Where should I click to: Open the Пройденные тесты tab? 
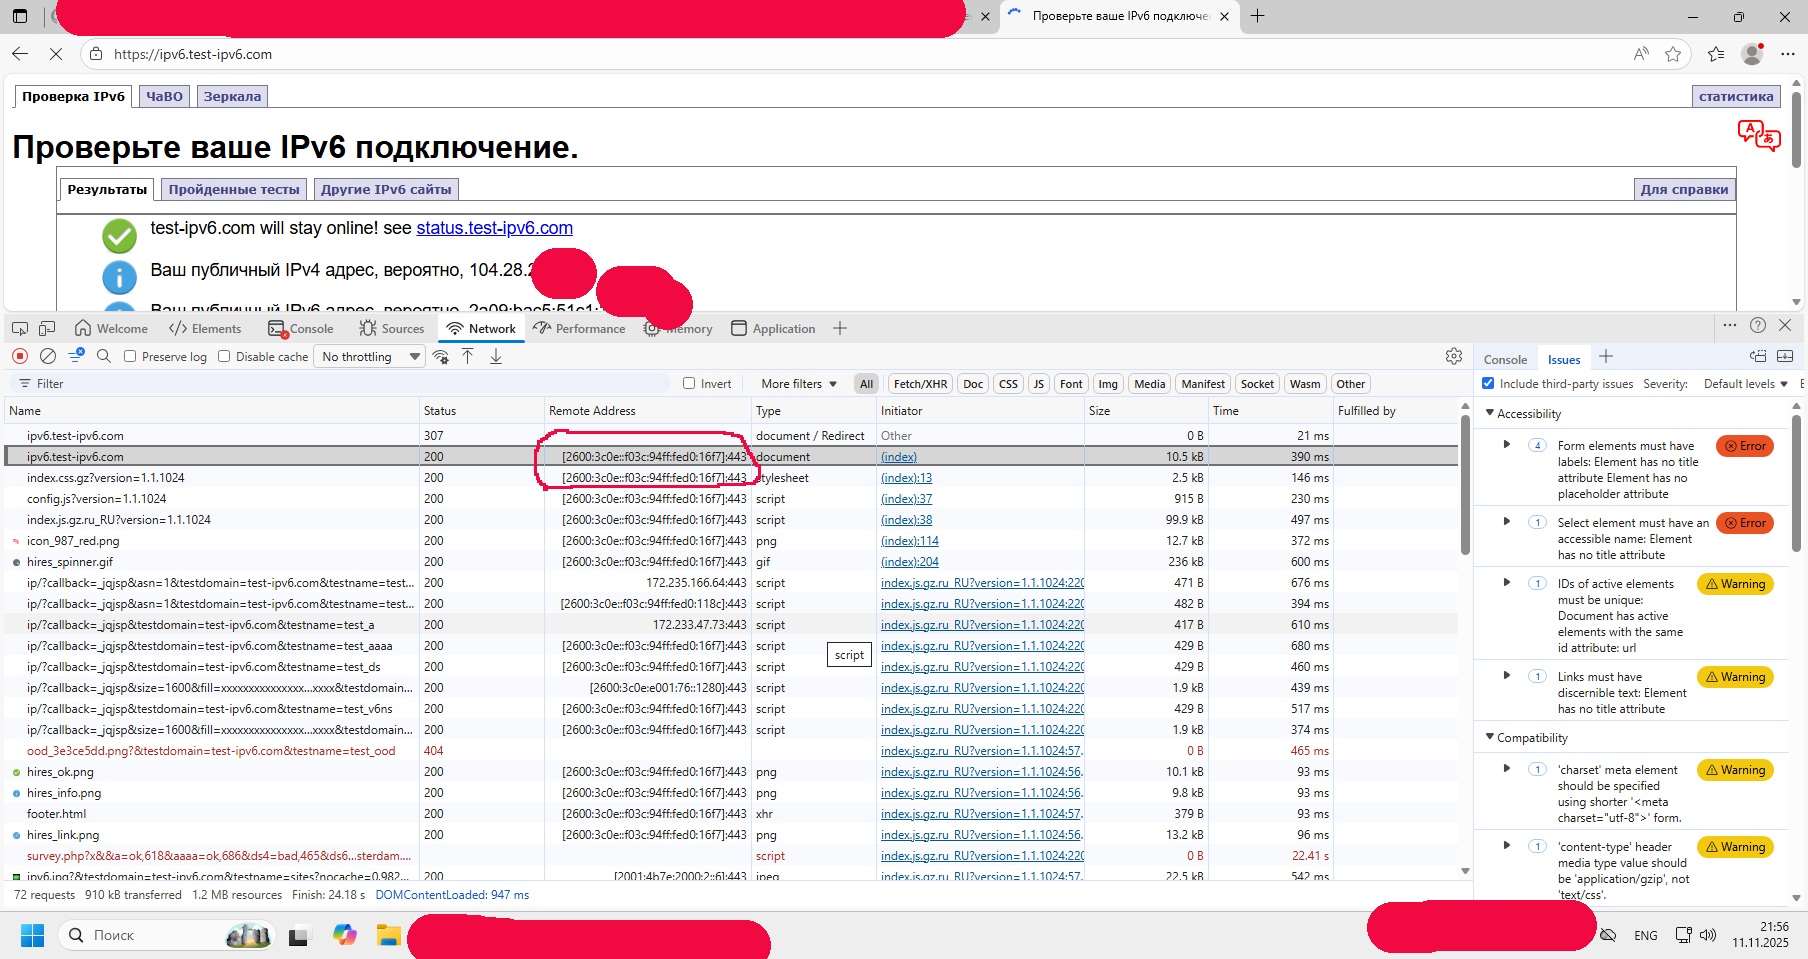coord(234,189)
